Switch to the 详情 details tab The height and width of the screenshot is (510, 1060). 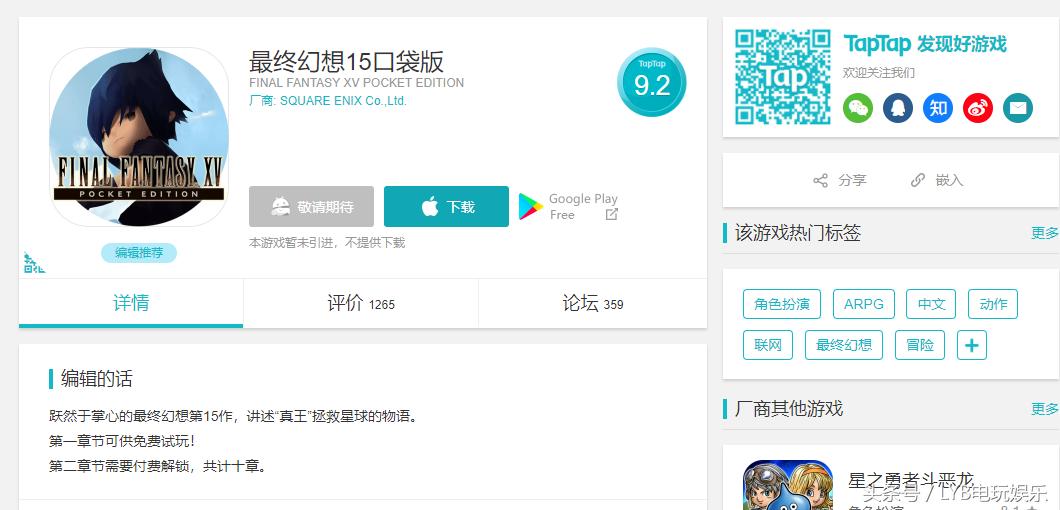click(x=130, y=303)
